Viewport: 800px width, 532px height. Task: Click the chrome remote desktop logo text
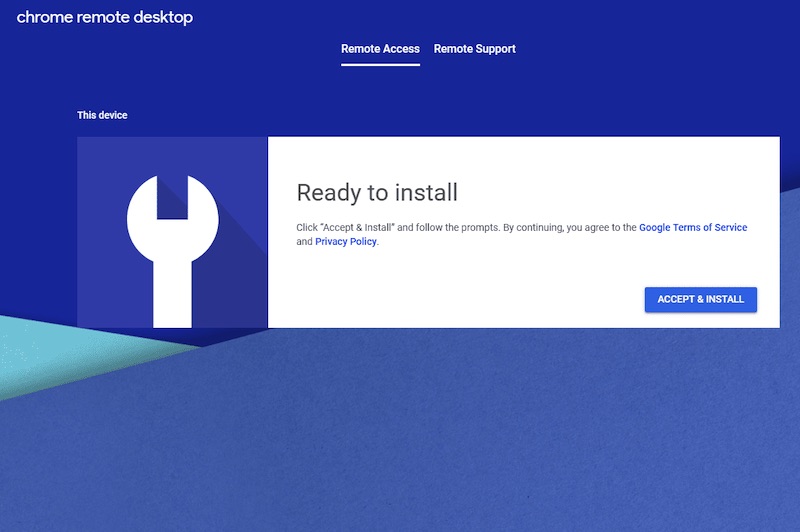tap(105, 17)
